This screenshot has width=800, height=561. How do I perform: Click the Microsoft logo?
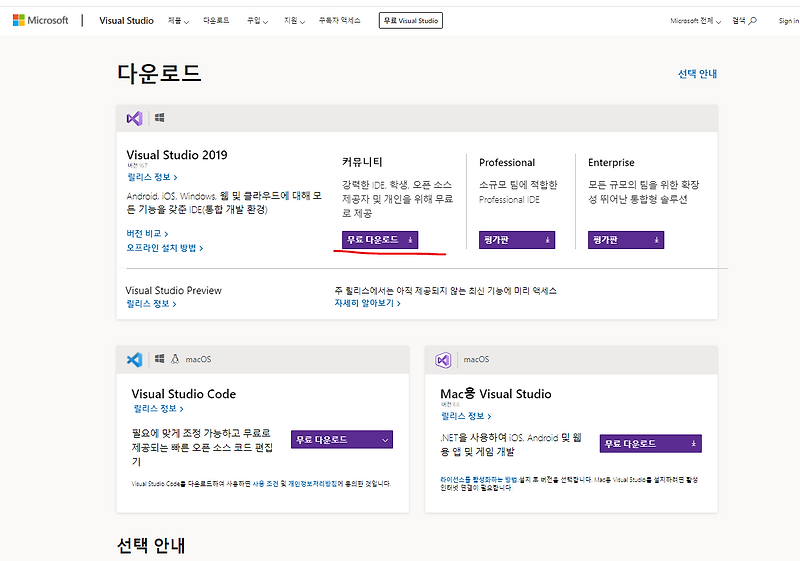tap(40, 20)
